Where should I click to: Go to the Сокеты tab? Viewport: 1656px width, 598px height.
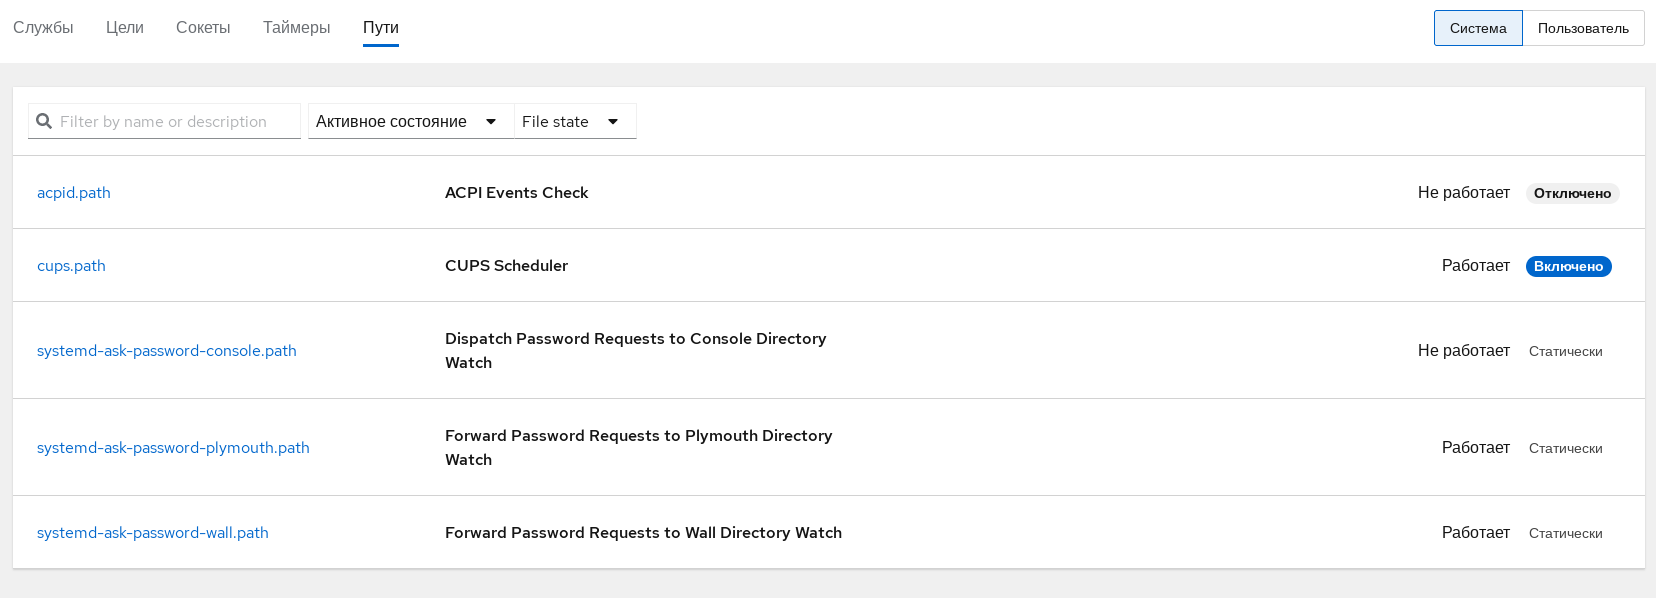click(x=203, y=28)
